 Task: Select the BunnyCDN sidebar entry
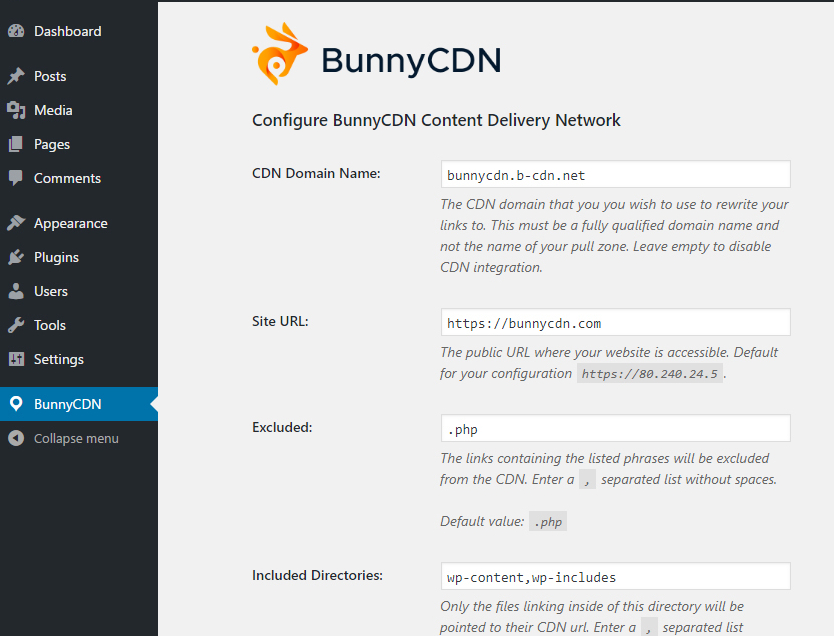79,404
